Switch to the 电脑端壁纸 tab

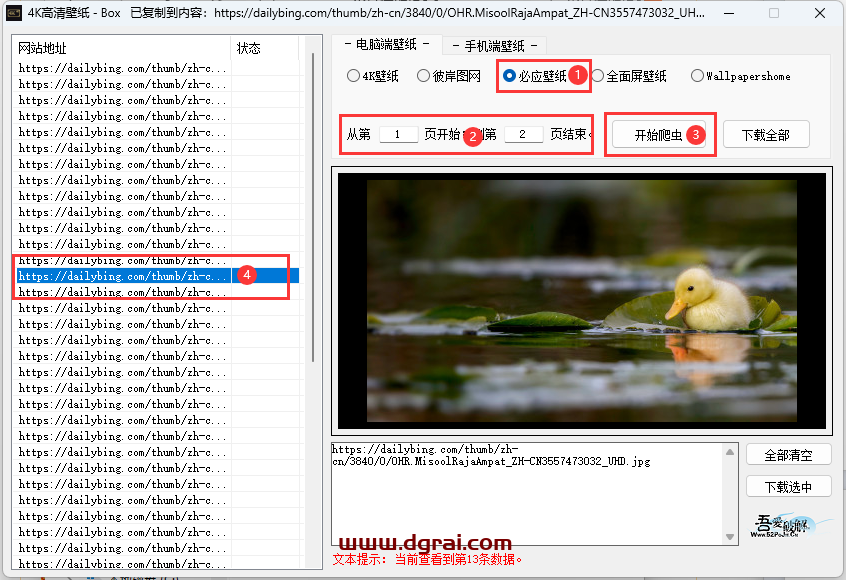pos(387,45)
